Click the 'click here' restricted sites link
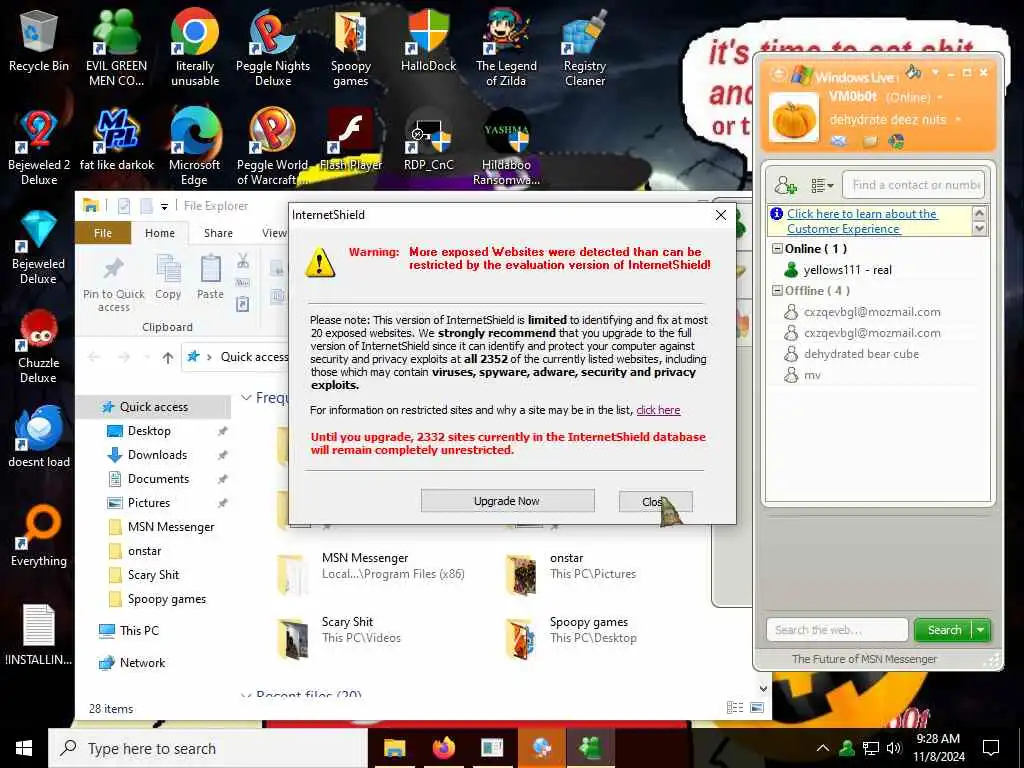1024x768 pixels. coord(658,410)
